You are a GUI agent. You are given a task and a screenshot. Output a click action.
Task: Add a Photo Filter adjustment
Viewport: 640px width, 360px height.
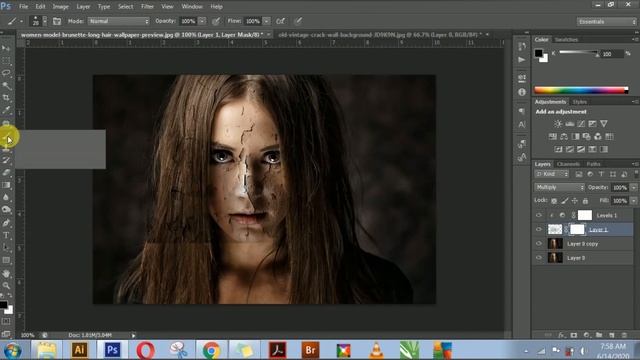(x=587, y=136)
